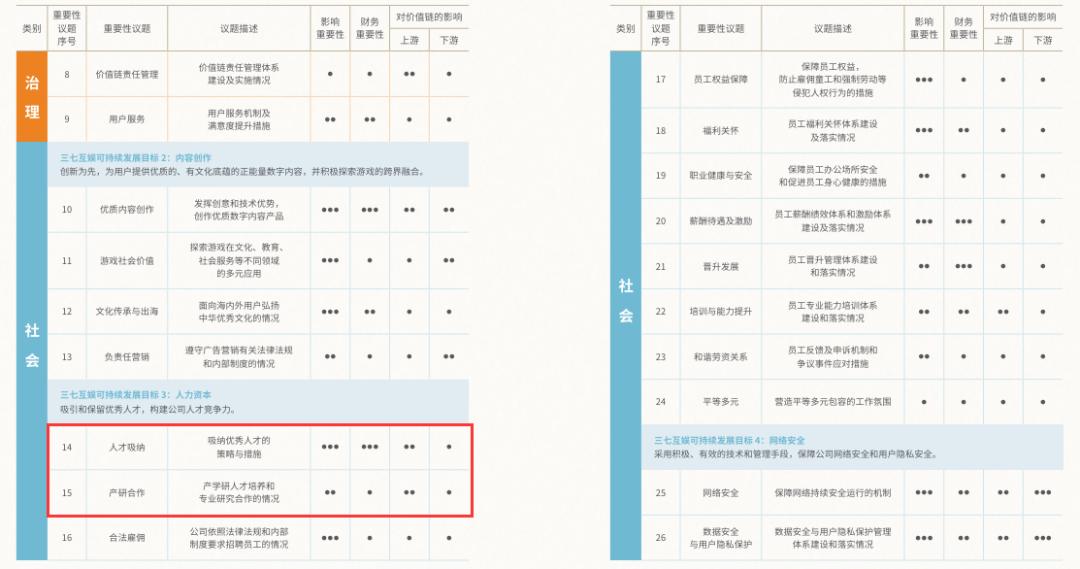1080x569 pixels.
Task: Click the 合法雇佣 topic cell
Action: [127, 537]
